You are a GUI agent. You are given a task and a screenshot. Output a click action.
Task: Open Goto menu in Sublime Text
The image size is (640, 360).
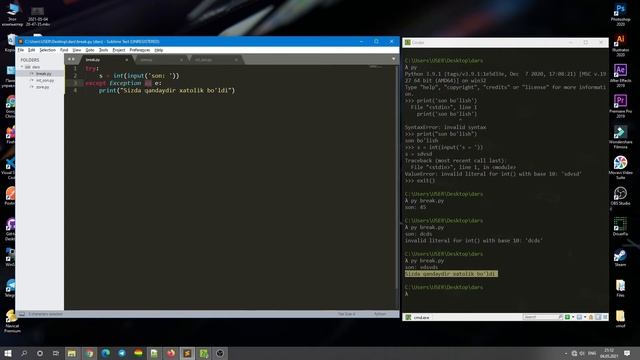[90, 50]
